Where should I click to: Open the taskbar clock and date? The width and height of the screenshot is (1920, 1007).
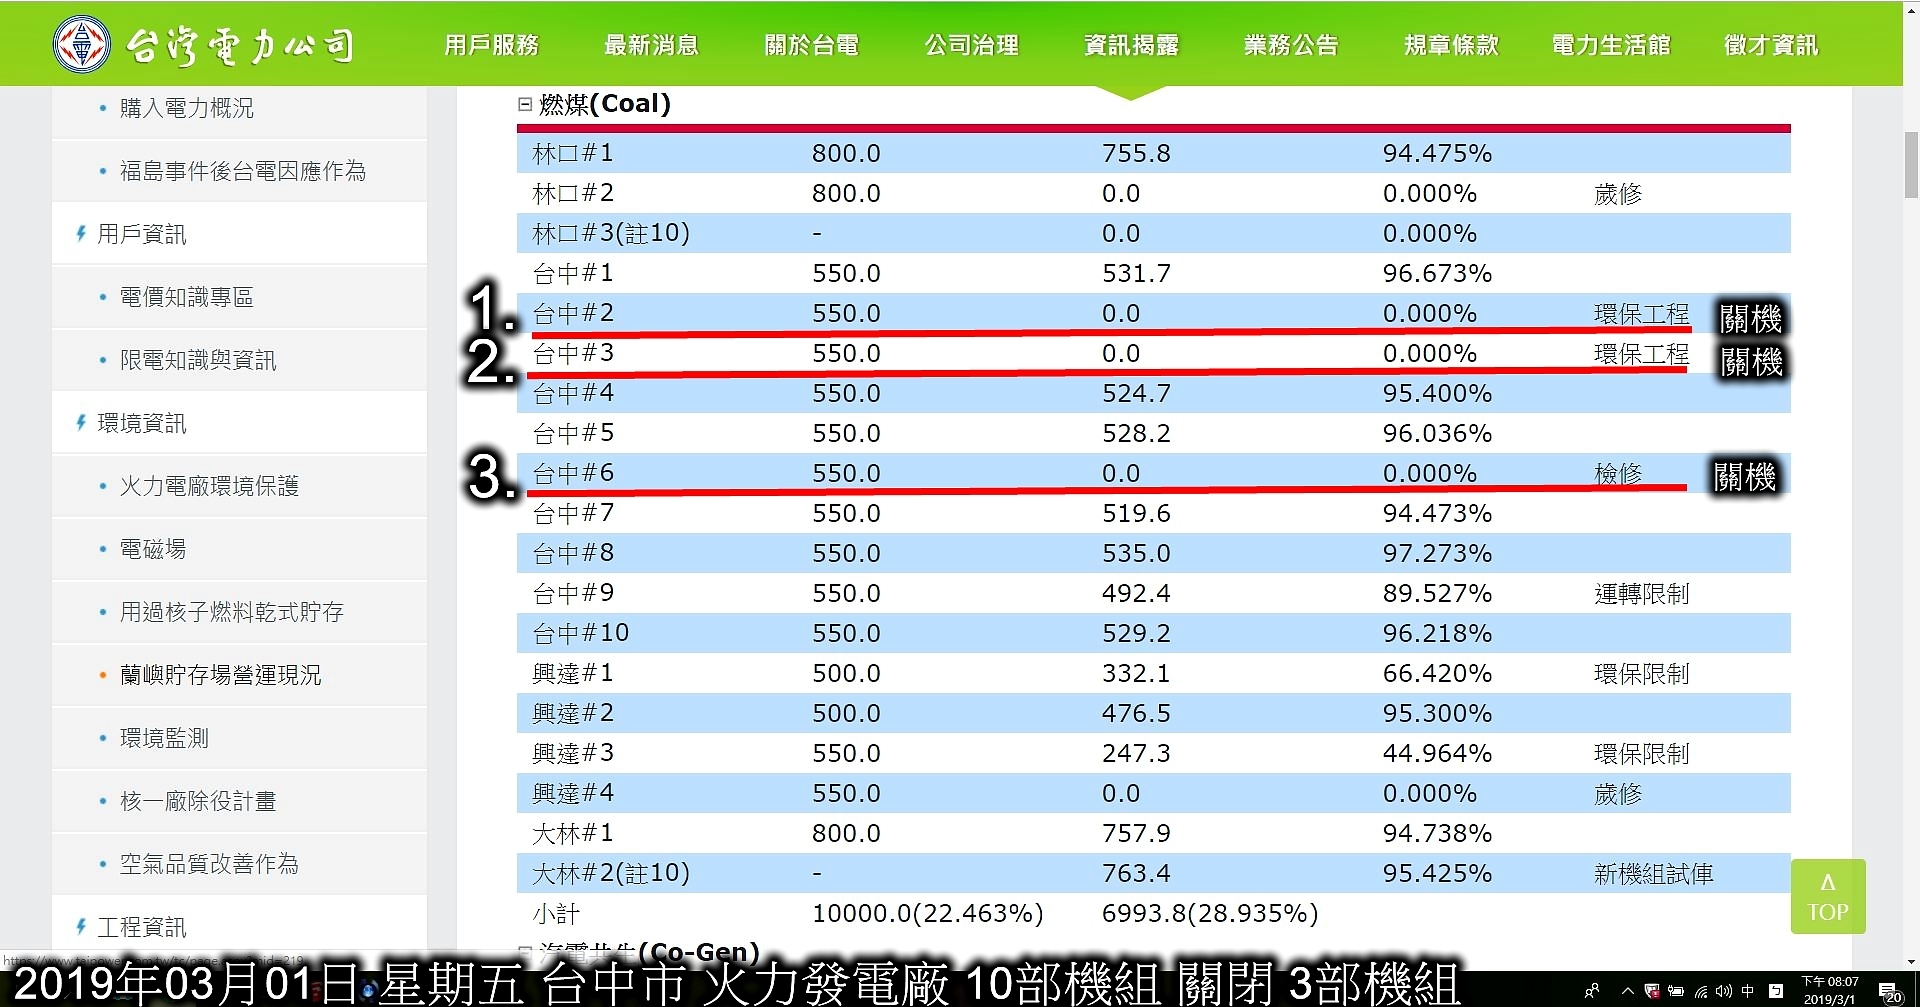1830,990
